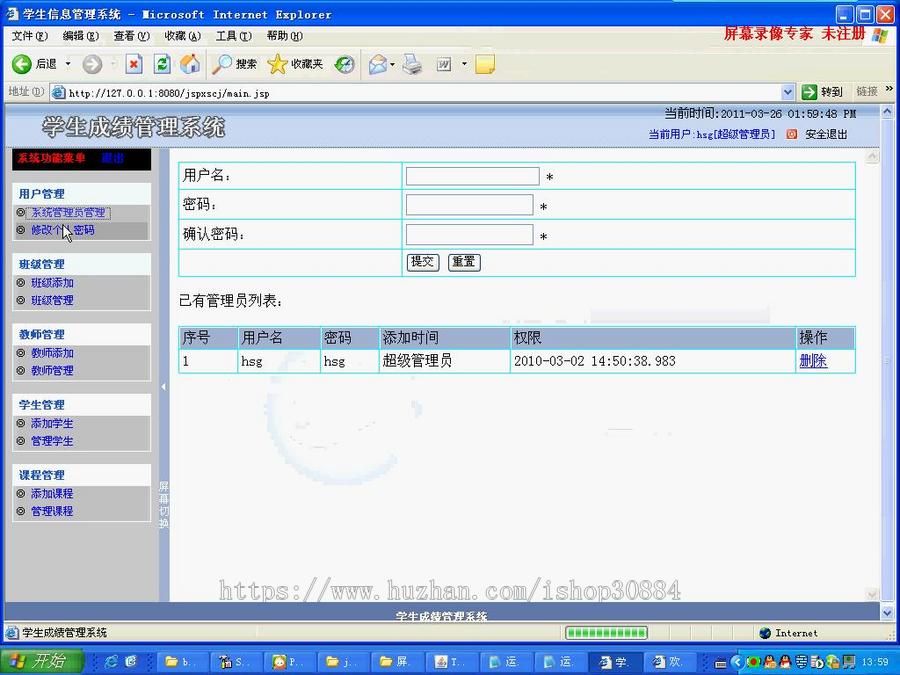
Task: Open the History globe icon
Action: click(x=344, y=64)
